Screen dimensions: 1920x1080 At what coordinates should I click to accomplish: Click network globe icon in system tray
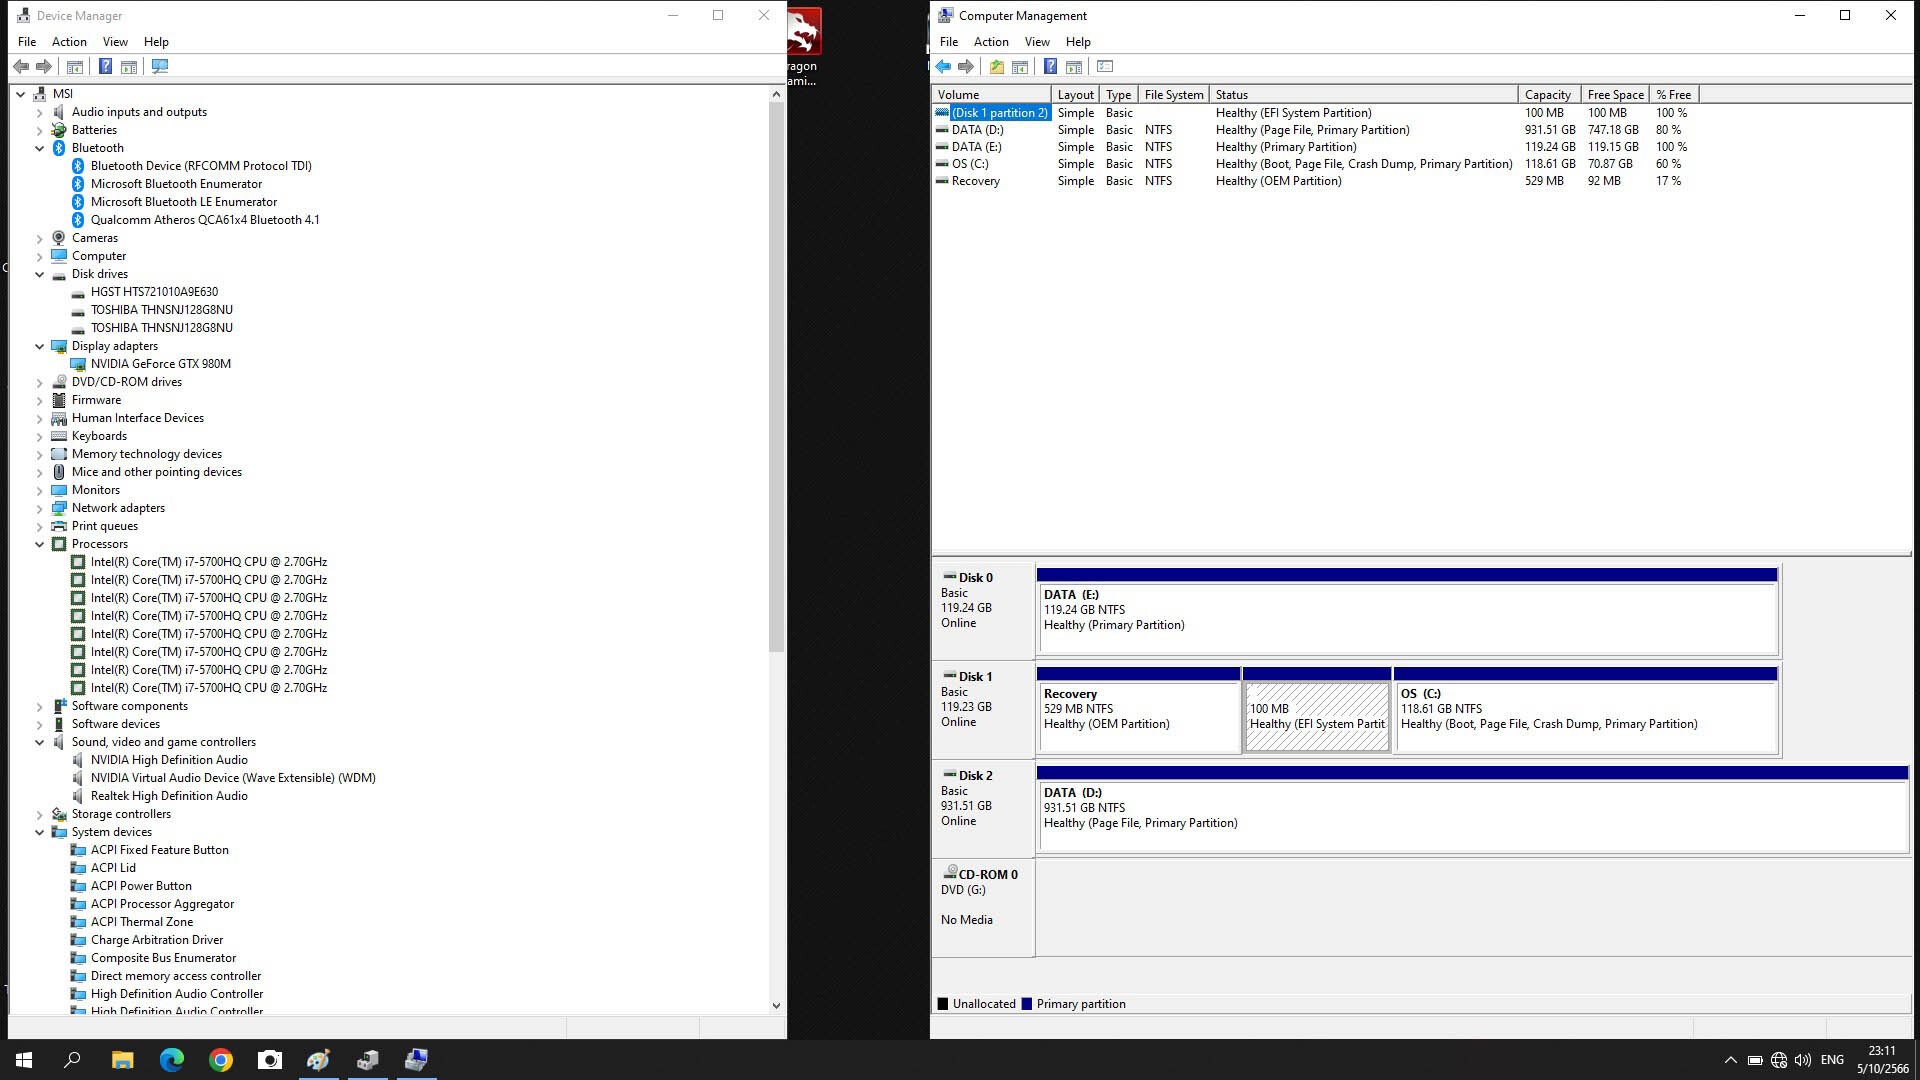[x=1778, y=1060]
